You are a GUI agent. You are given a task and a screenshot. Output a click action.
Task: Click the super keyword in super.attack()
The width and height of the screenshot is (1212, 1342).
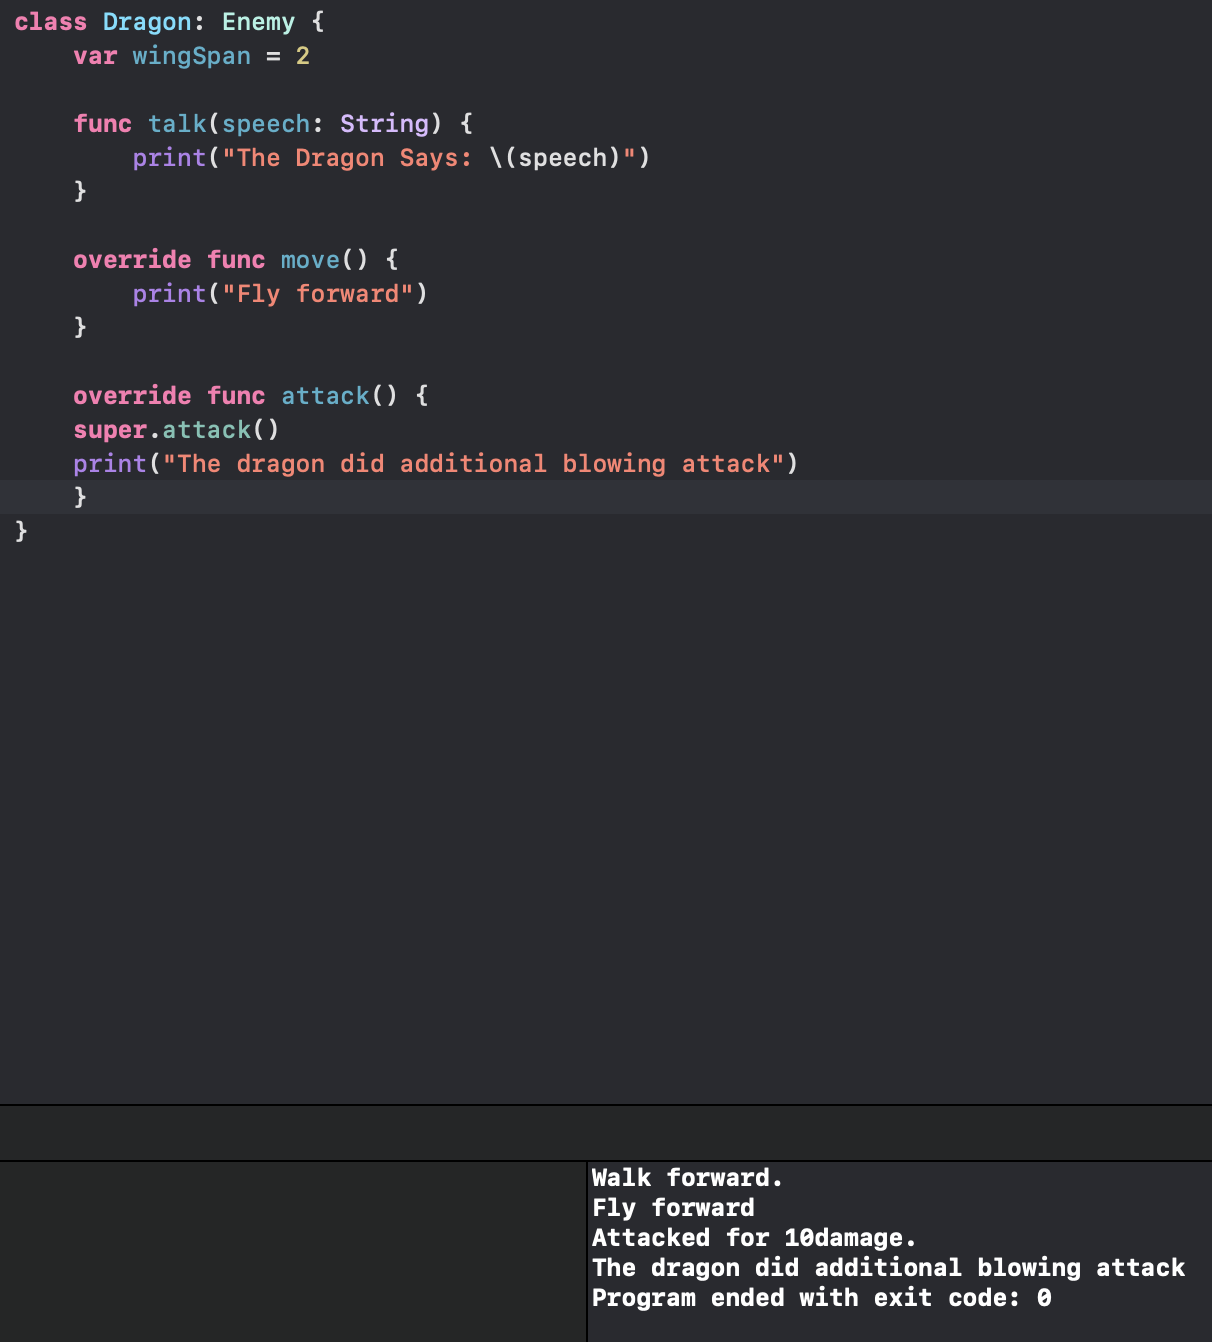(x=110, y=430)
